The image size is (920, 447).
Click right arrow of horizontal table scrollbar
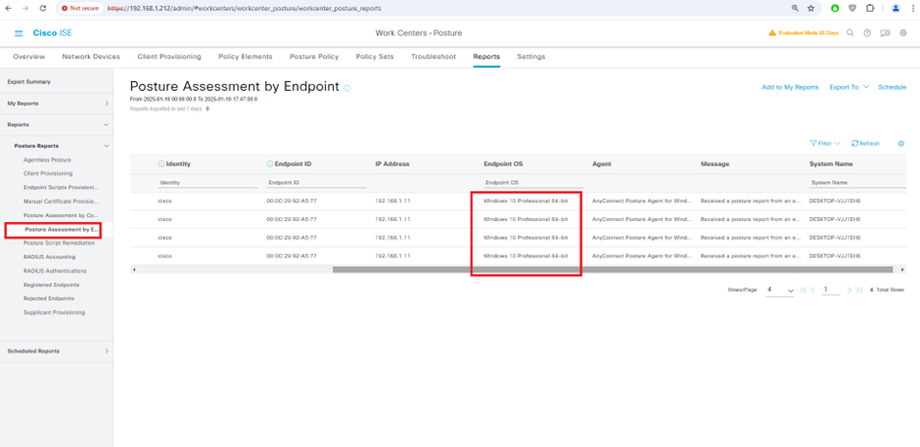[x=902, y=269]
